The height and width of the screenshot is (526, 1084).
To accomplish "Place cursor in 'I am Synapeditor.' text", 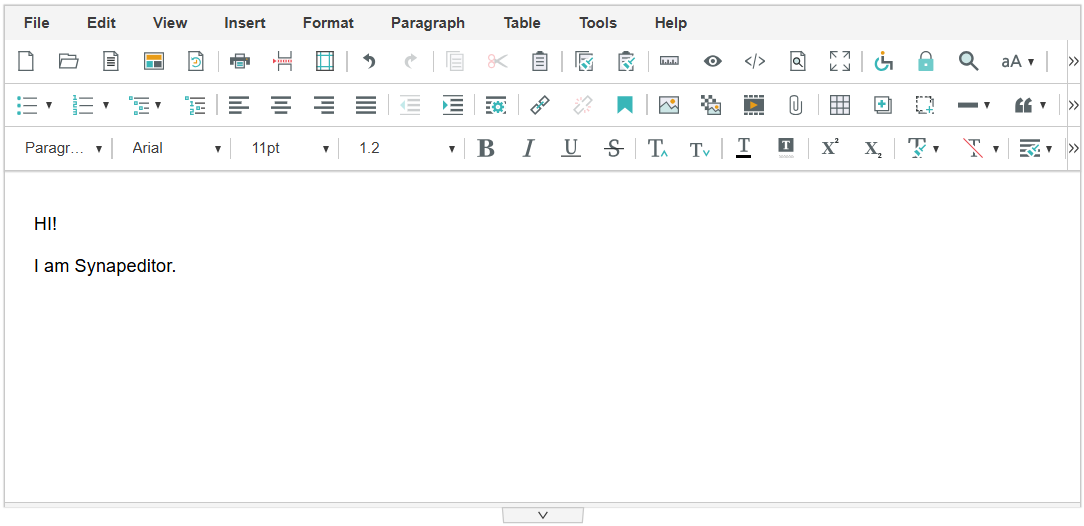I will (x=105, y=266).
